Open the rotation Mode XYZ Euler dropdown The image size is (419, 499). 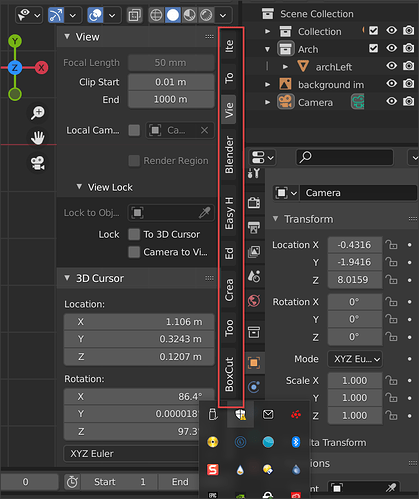[355, 359]
